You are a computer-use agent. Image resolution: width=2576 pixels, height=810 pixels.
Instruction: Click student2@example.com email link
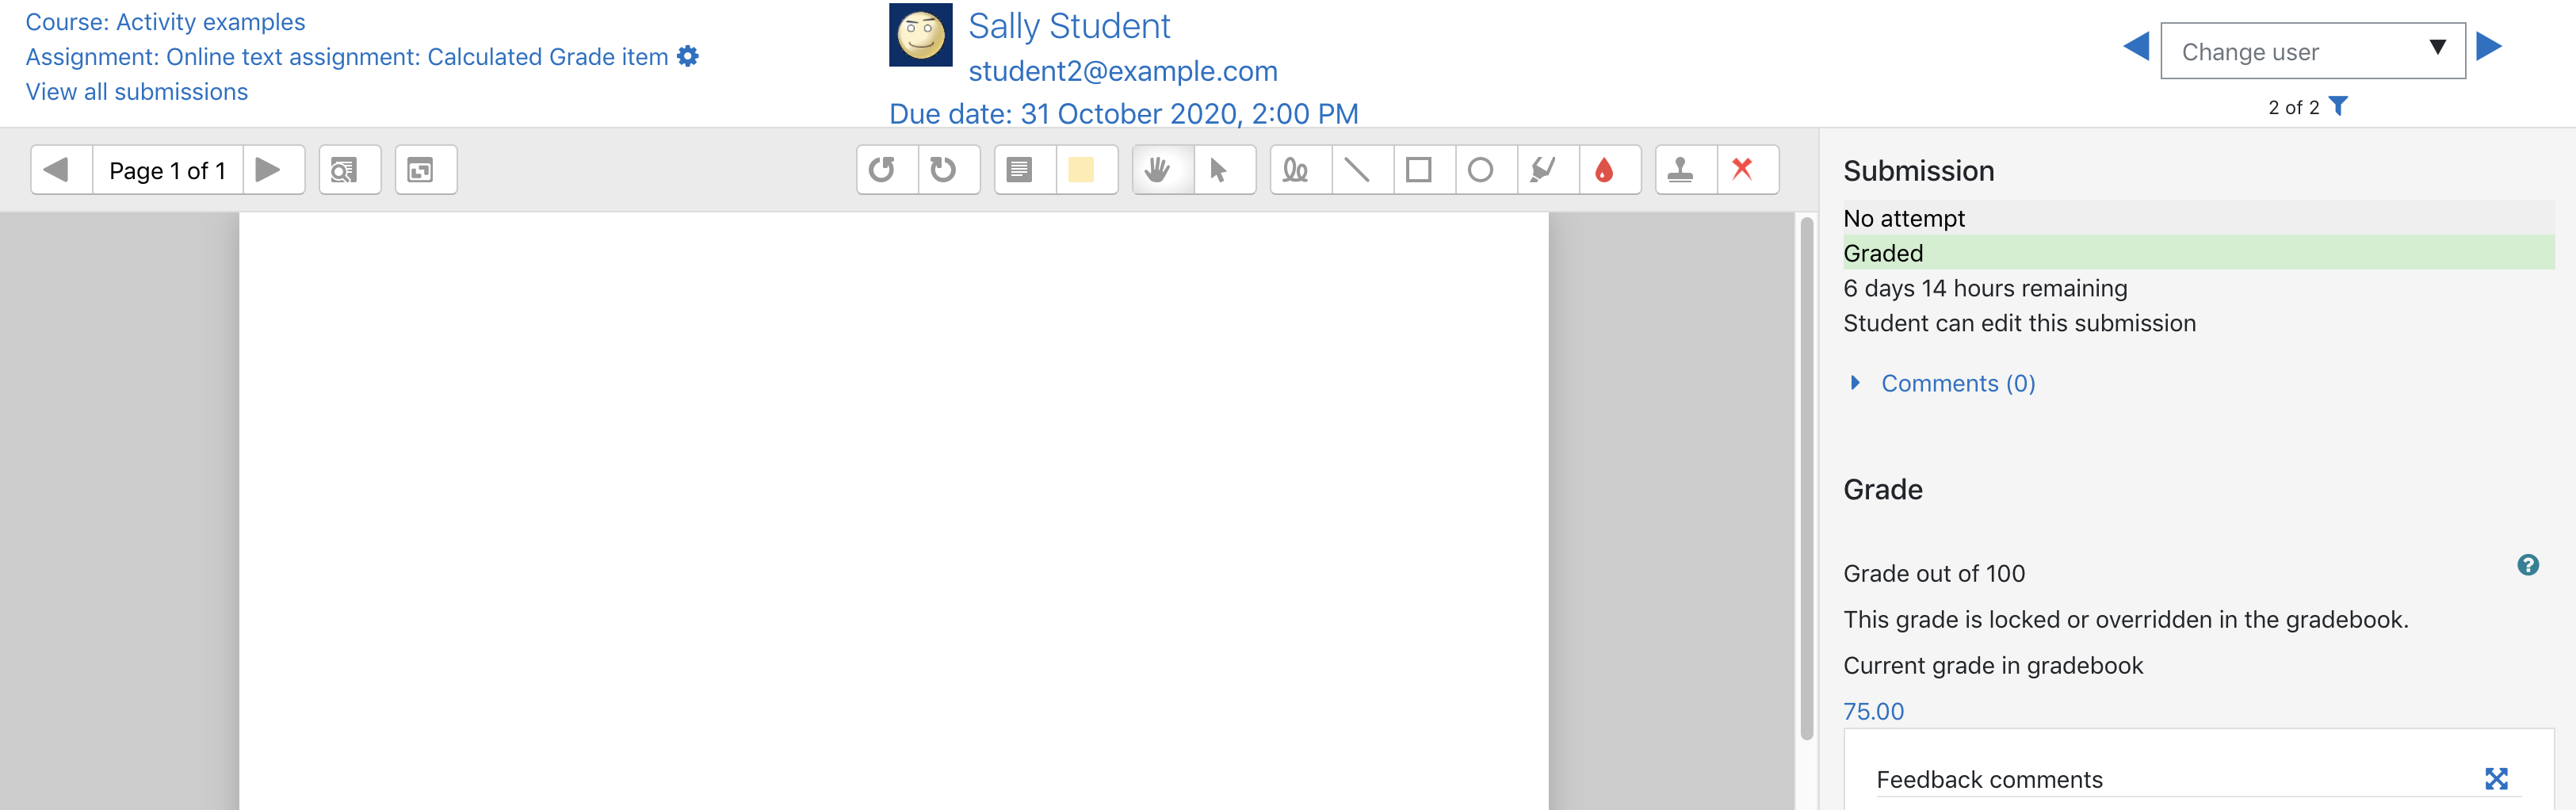click(1123, 71)
